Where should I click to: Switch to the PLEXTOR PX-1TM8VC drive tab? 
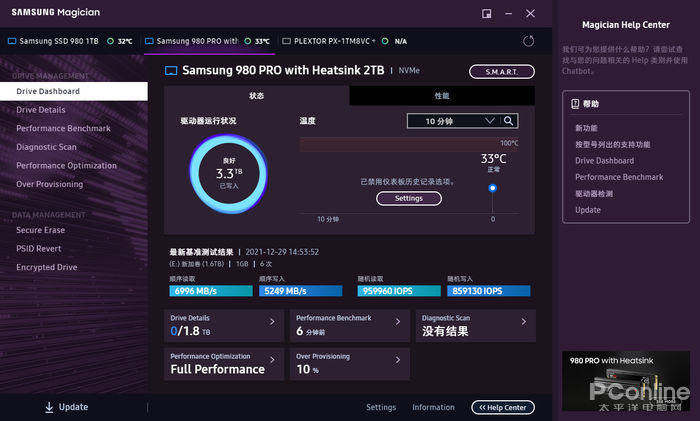point(345,41)
